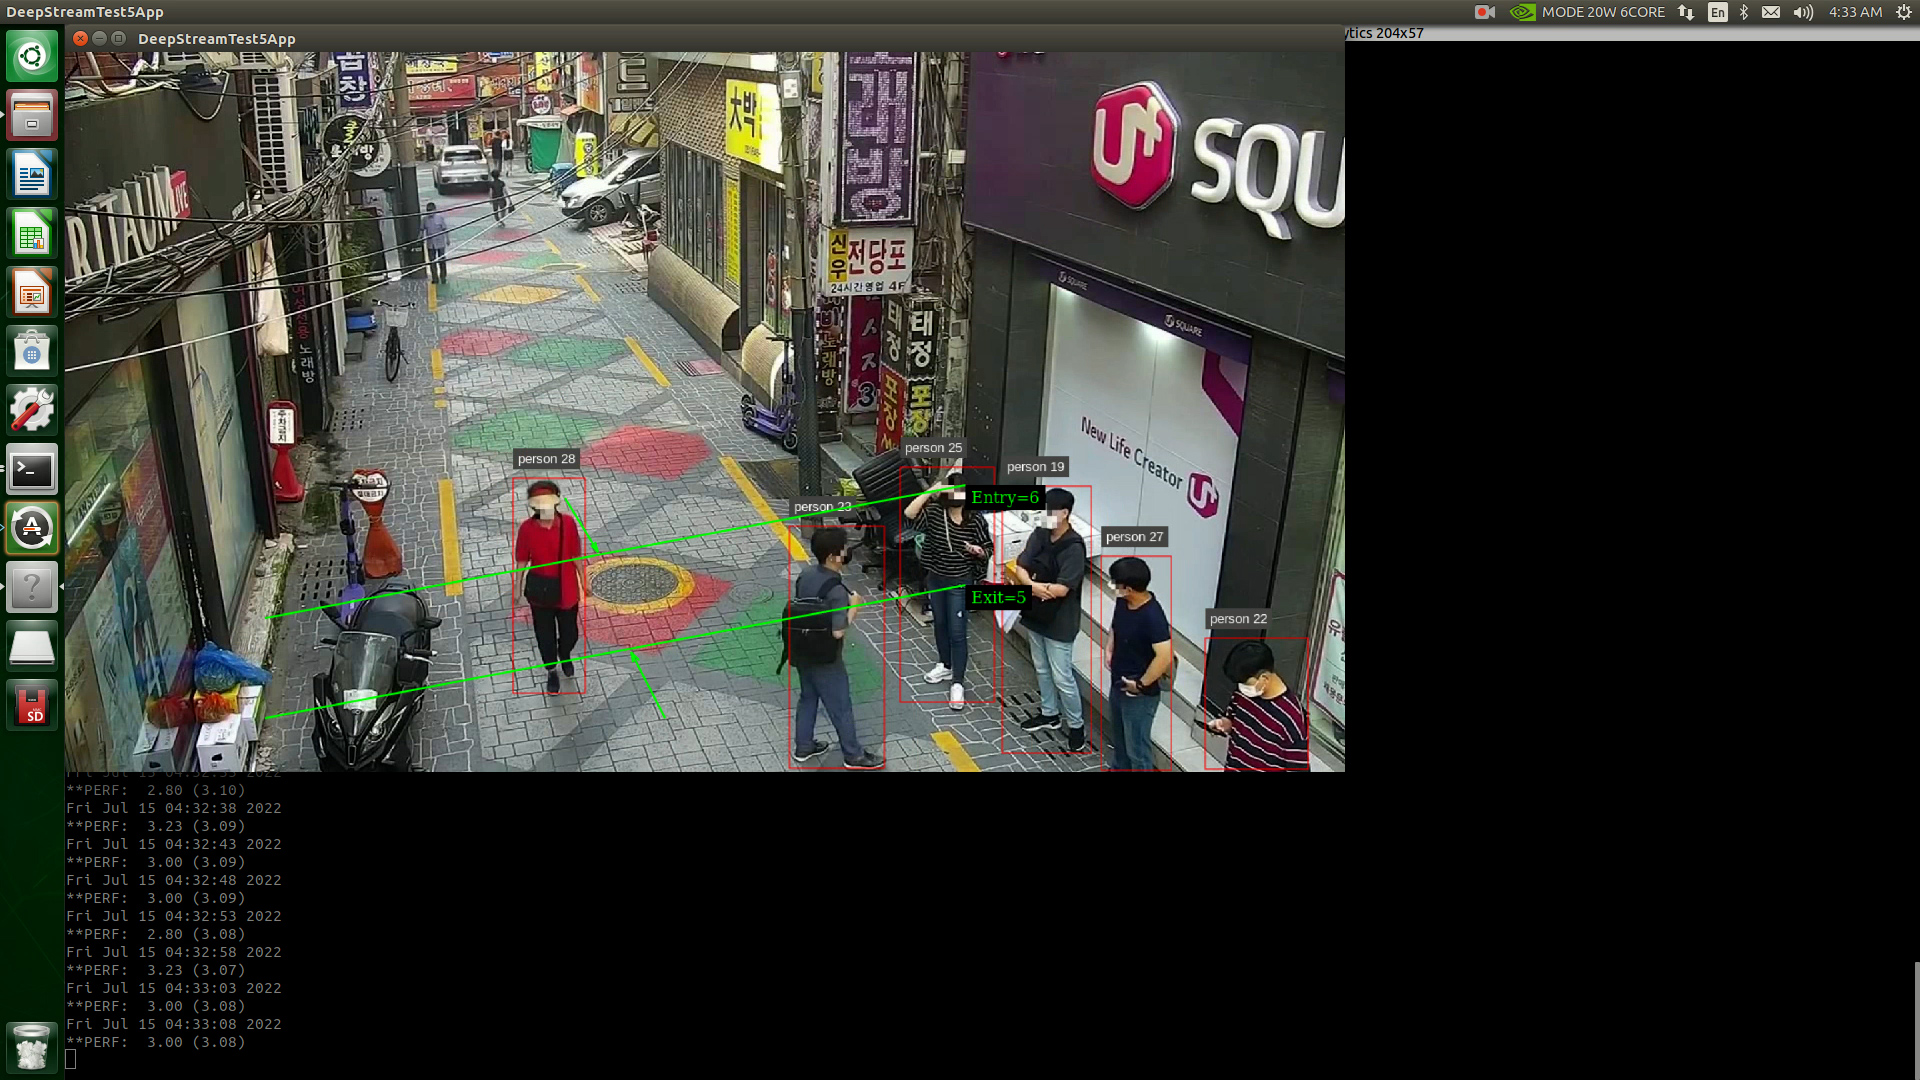Click terminal line Fri Jul 15 04:32:48 2022

tap(174, 880)
